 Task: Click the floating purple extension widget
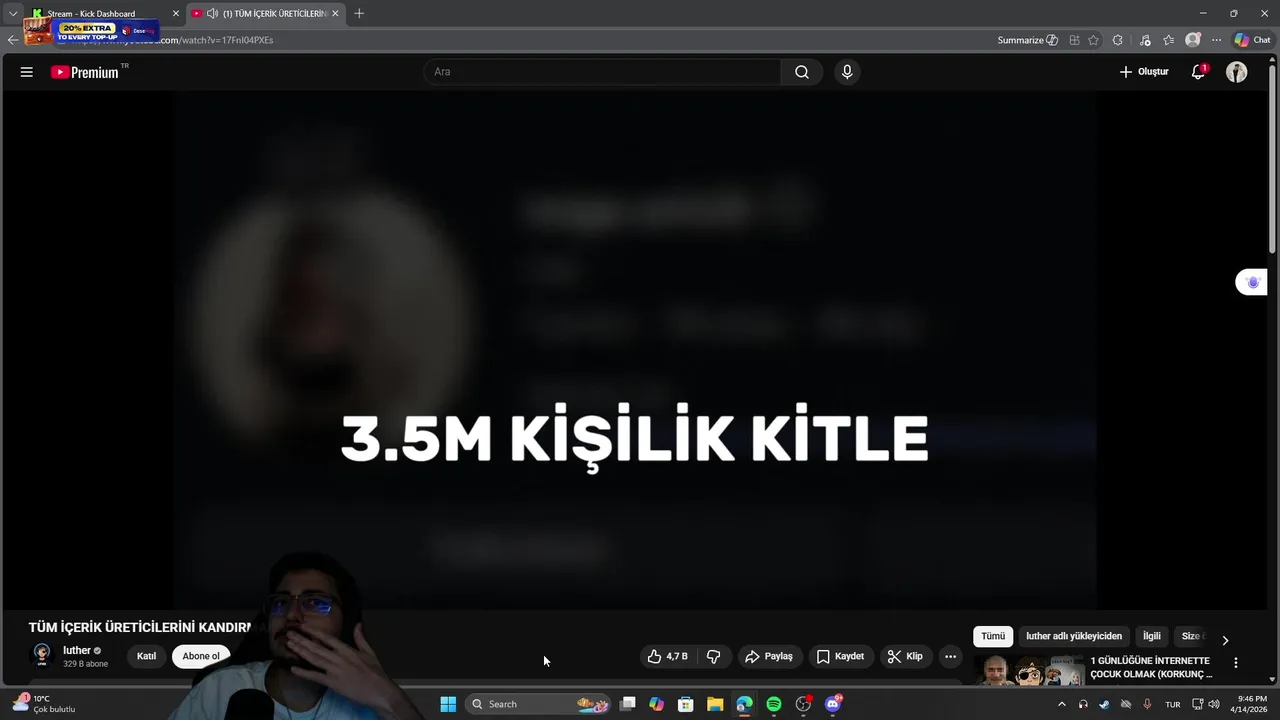click(1252, 283)
